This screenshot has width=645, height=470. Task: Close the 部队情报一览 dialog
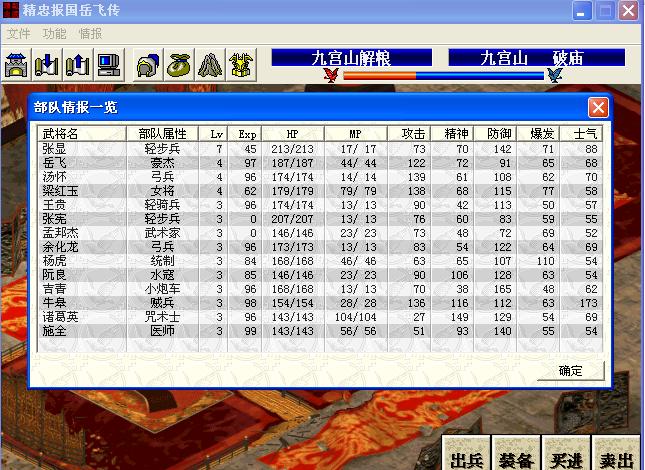point(598,108)
